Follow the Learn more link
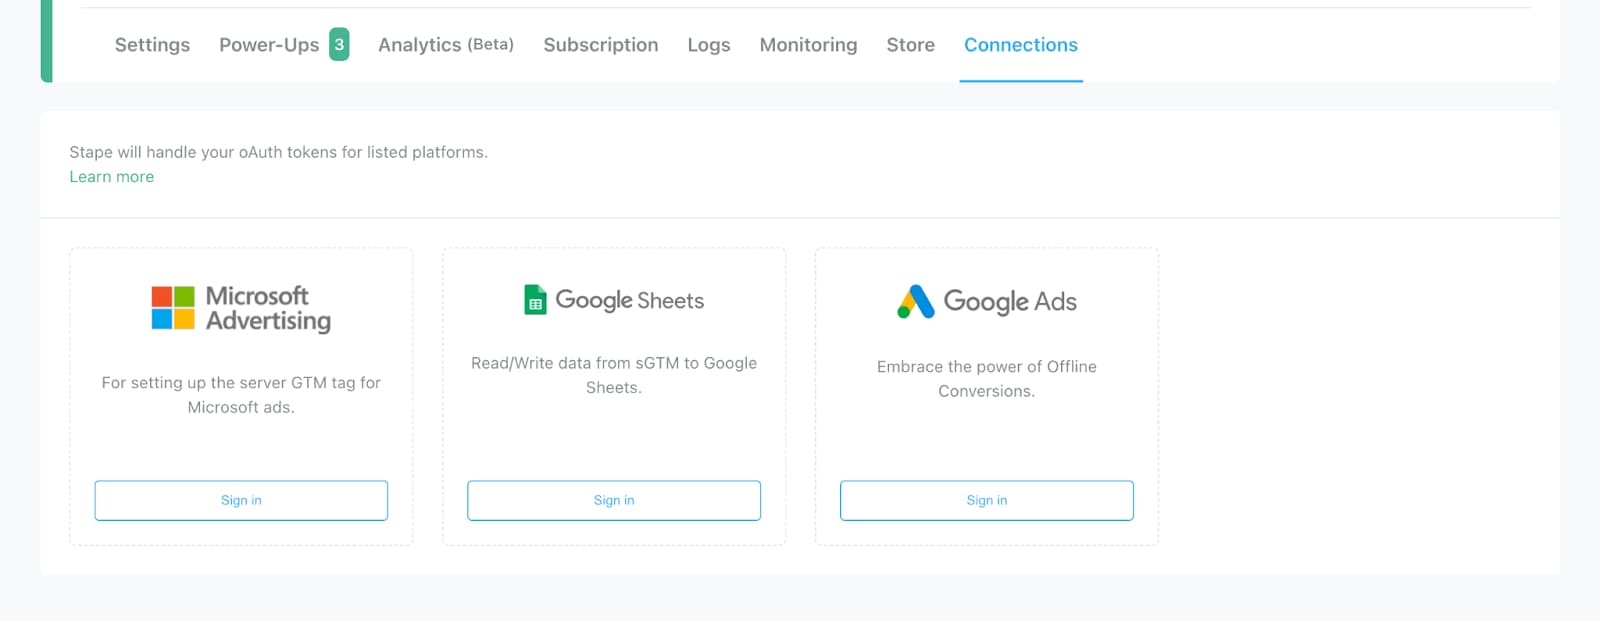 [111, 177]
